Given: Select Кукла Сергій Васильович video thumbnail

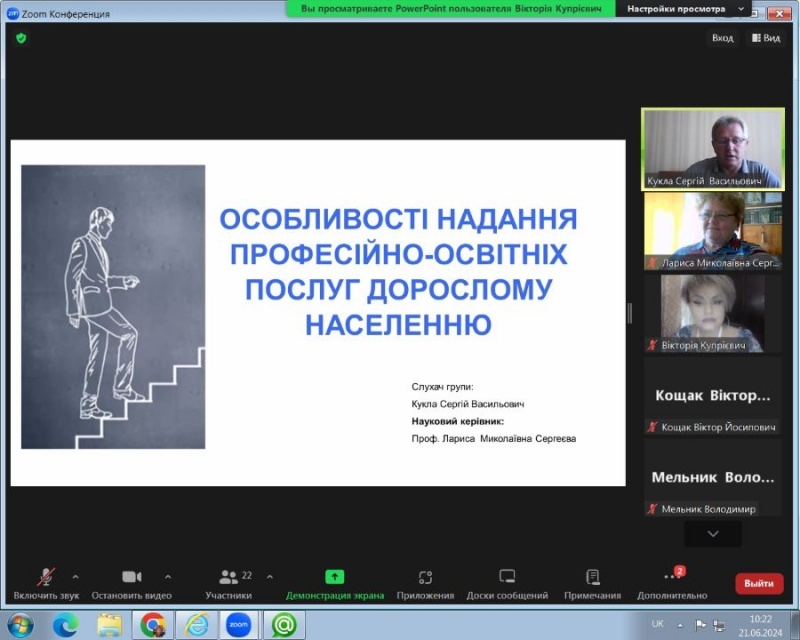Looking at the screenshot, I should (711, 148).
